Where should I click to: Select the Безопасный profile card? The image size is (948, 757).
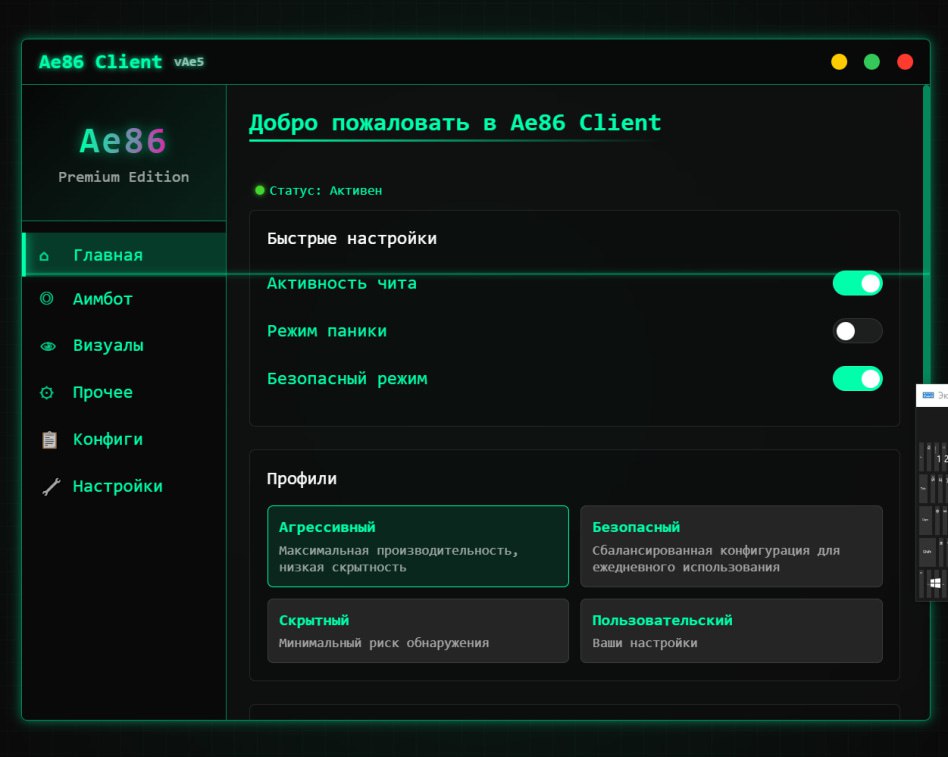click(731, 546)
